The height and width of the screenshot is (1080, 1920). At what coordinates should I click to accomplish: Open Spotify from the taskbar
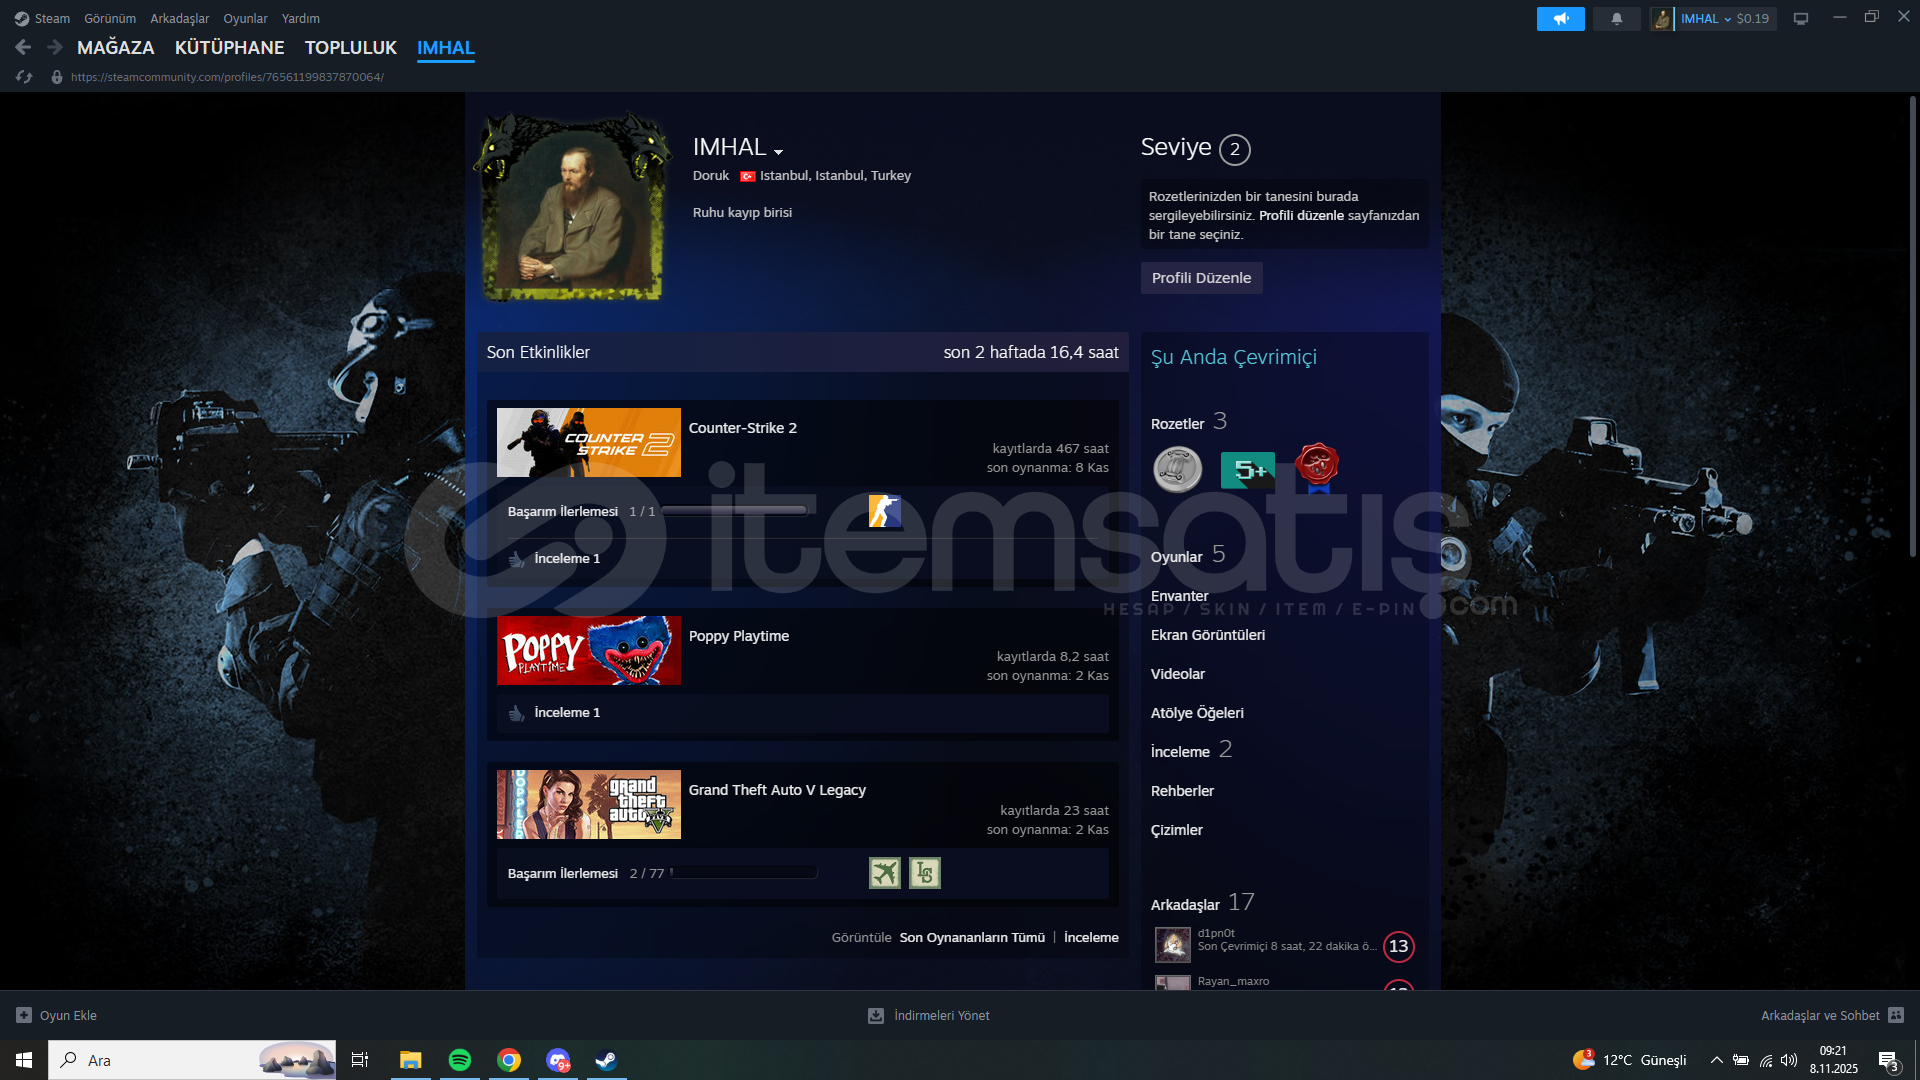click(x=460, y=1060)
